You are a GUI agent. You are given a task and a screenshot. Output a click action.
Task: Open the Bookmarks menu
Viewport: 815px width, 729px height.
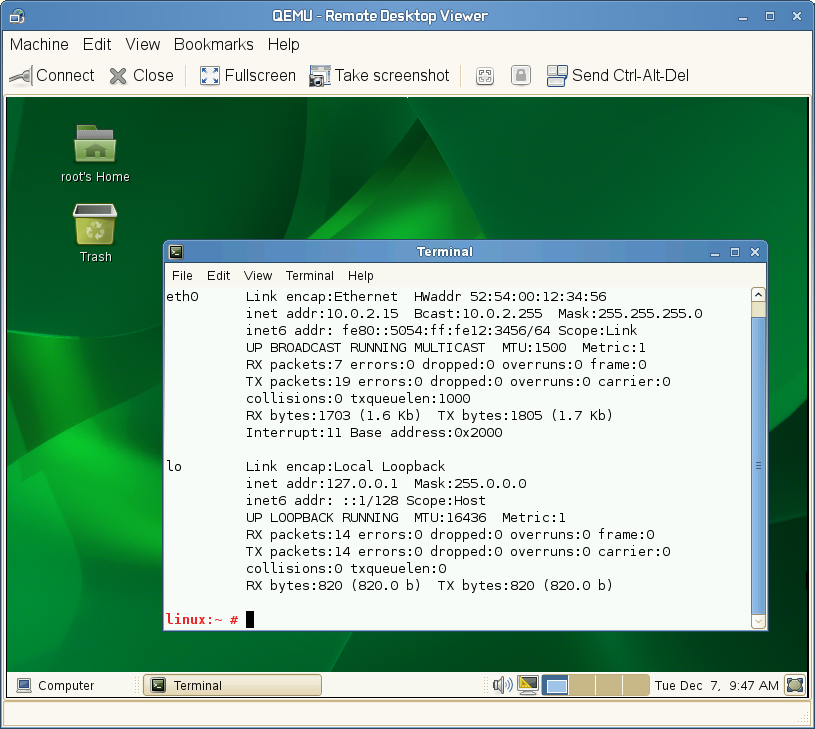(x=213, y=44)
